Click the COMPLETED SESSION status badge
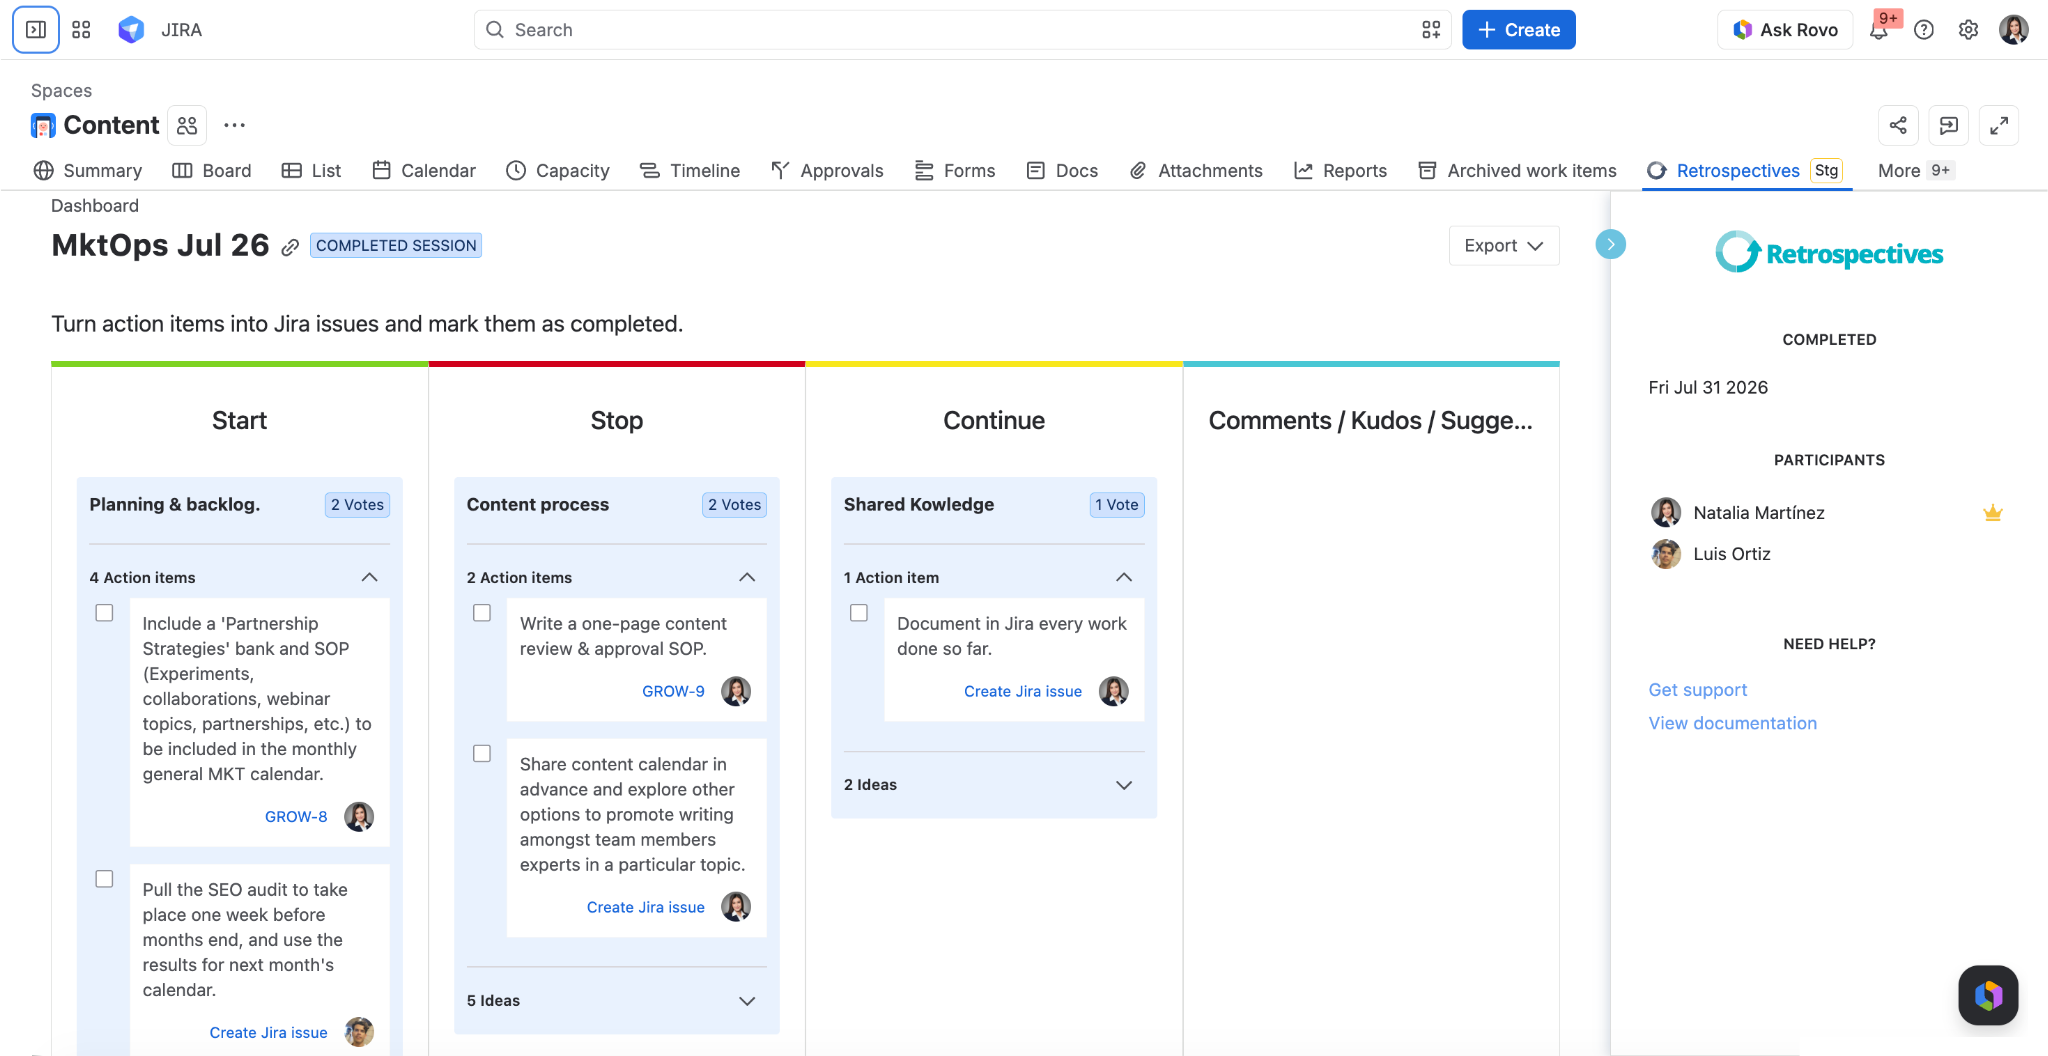 pyautogui.click(x=396, y=246)
